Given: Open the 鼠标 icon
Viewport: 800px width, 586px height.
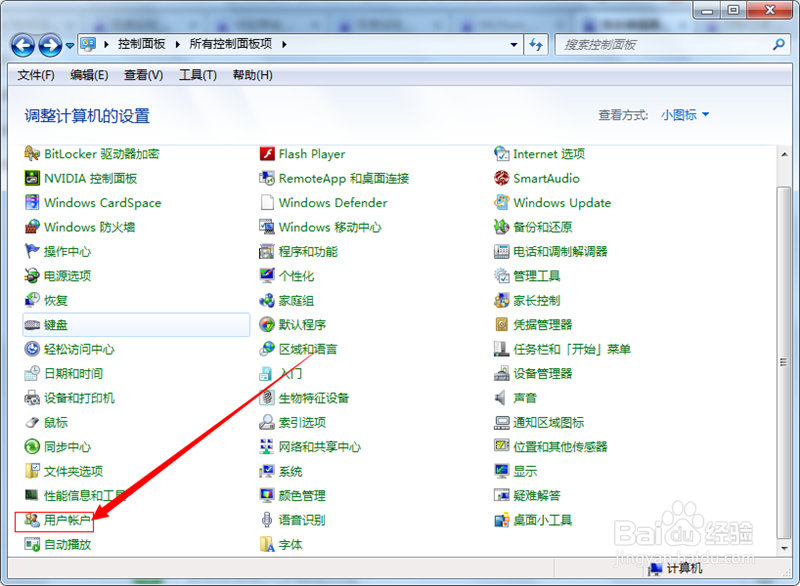Looking at the screenshot, I should click(x=32, y=422).
